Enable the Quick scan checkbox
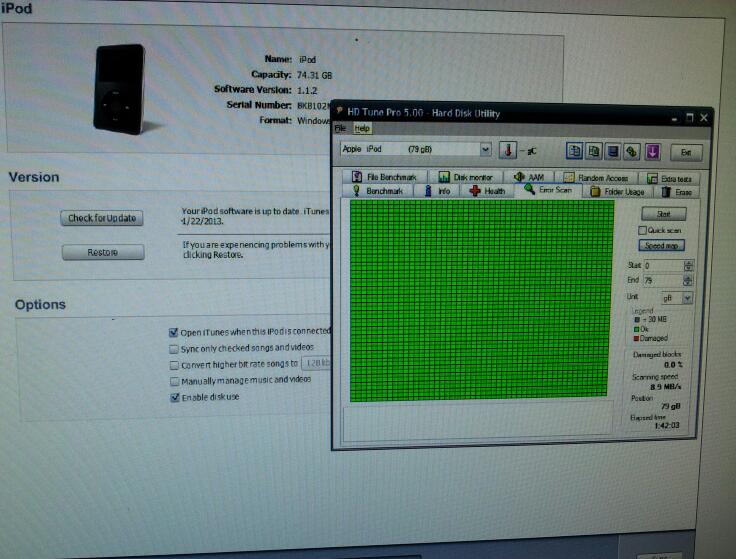This screenshot has height=559, width=736. pos(643,230)
